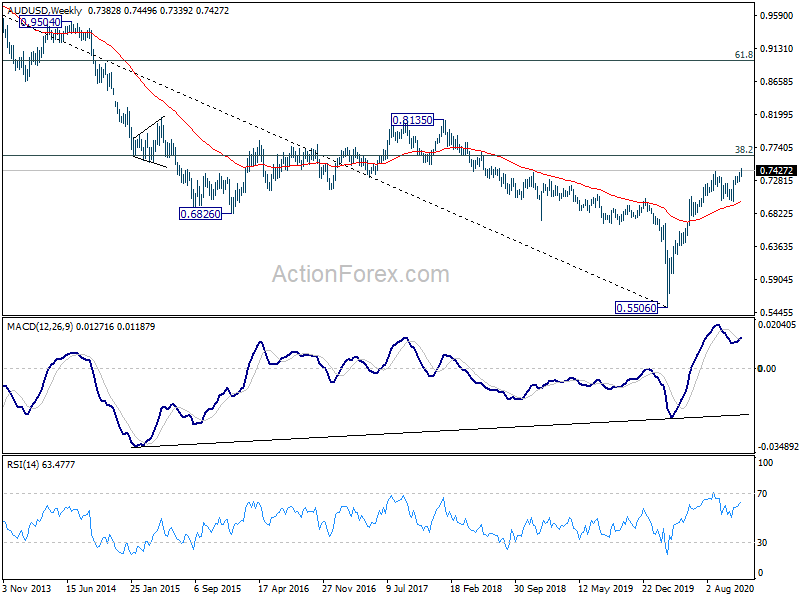The image size is (800, 600).
Task: Click the 22 Dec 2019 date label
Action: point(668,588)
